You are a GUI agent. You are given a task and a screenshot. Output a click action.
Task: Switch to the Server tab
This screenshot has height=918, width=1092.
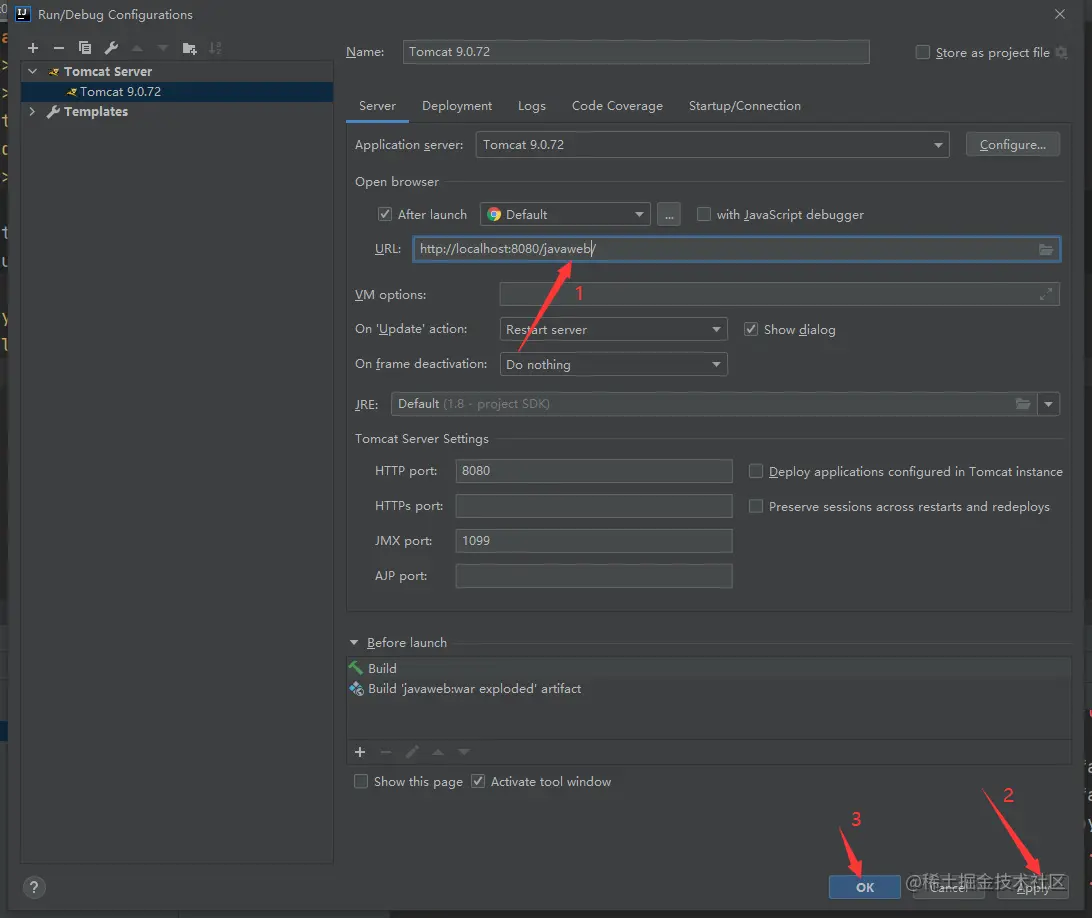click(x=377, y=106)
